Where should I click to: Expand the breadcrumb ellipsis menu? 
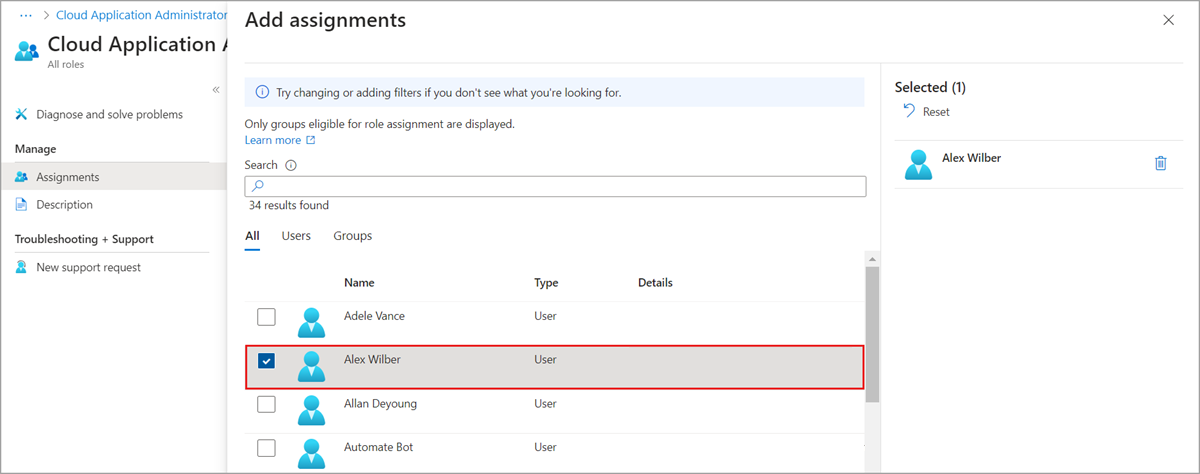click(x=28, y=17)
